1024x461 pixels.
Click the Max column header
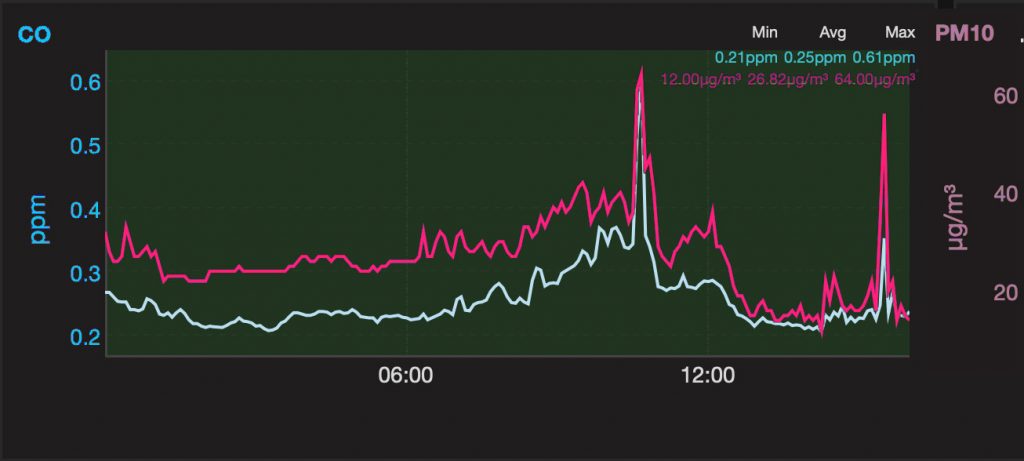[x=900, y=32]
